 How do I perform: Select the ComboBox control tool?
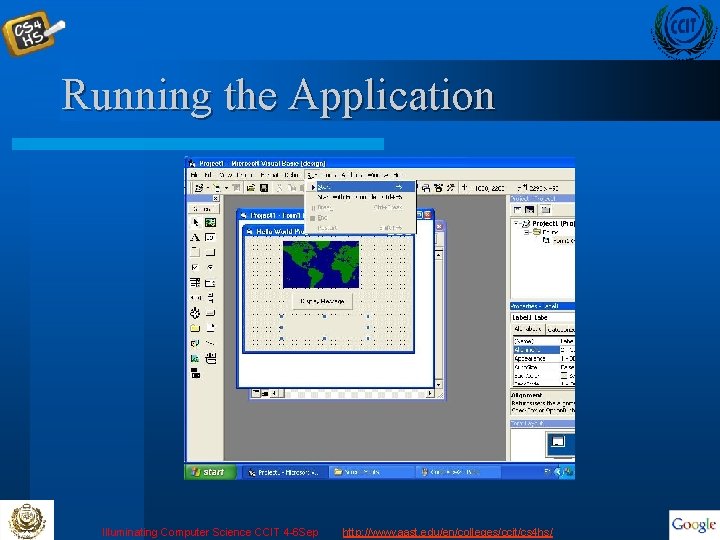(x=195, y=283)
